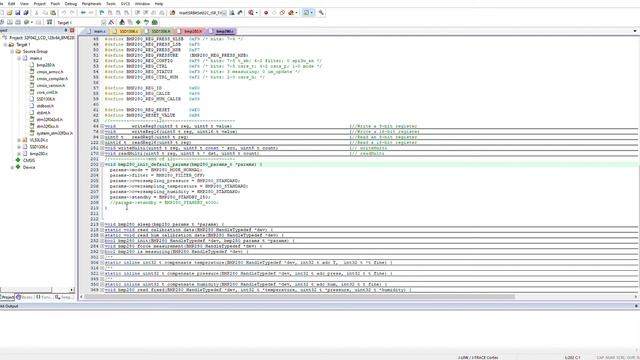
Task: Switch to the bmp280.c editor tab
Action: point(221,31)
